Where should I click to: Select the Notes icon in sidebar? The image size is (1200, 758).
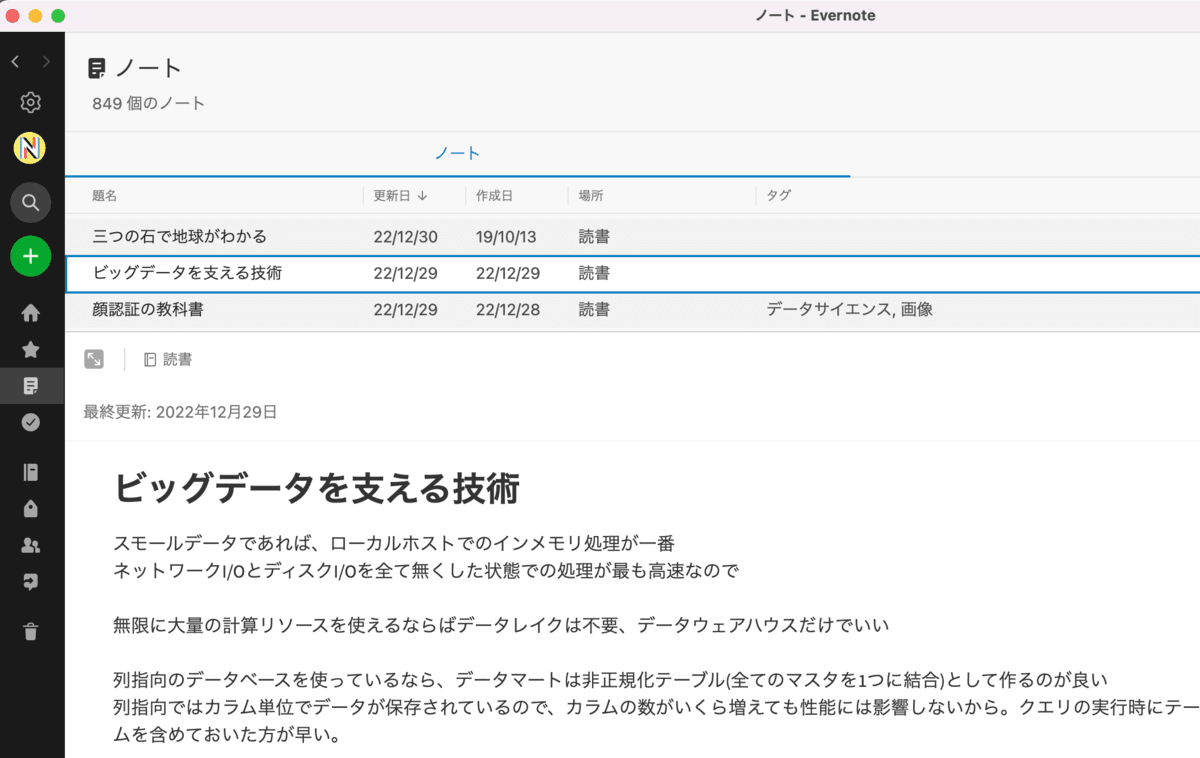coord(31,385)
